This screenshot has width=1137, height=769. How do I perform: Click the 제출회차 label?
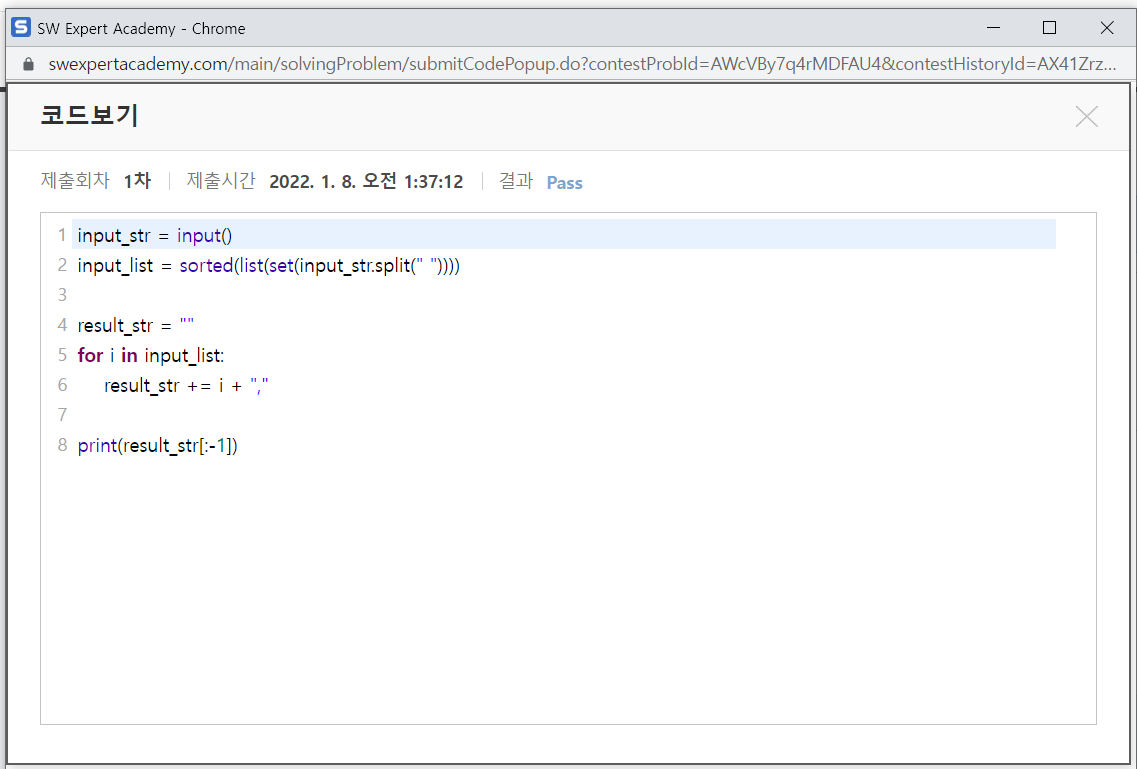75,180
